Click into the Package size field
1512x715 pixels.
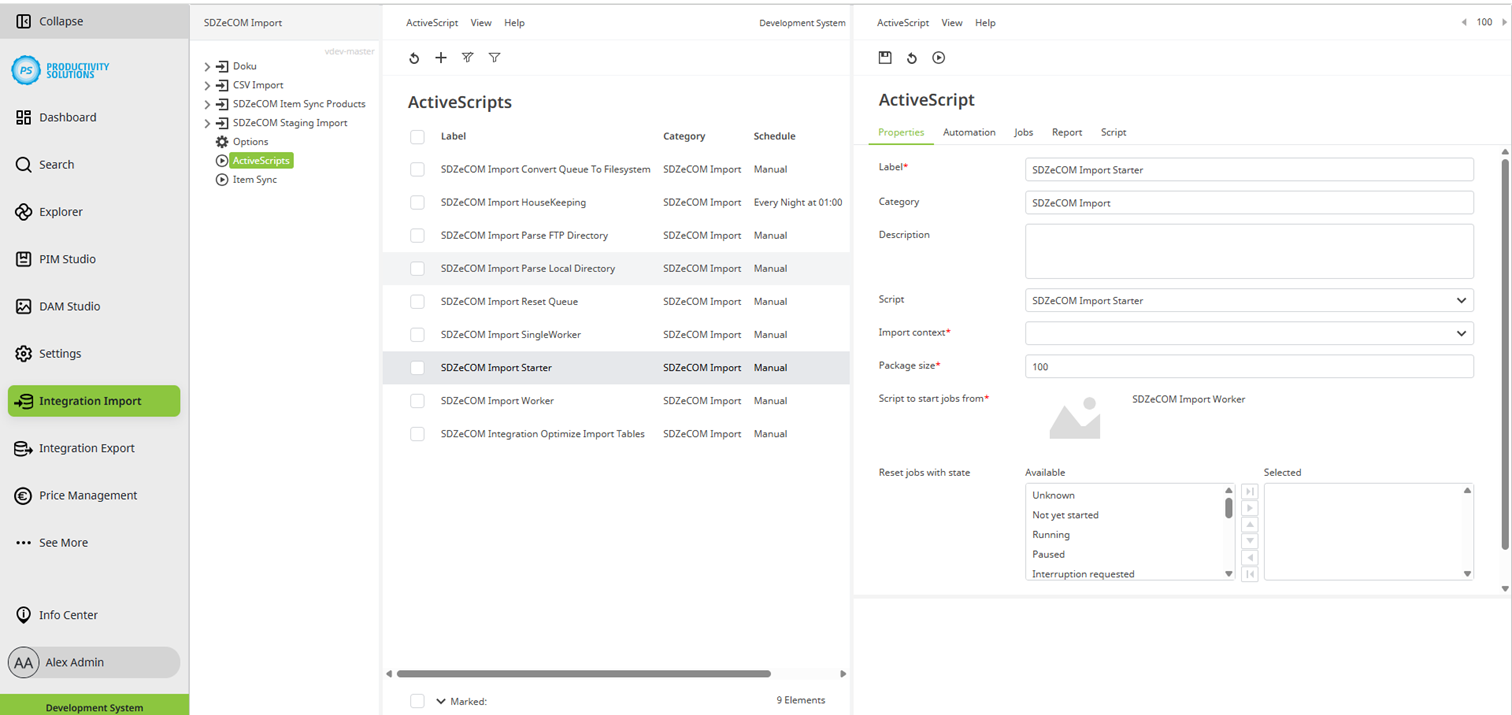pos(1249,366)
